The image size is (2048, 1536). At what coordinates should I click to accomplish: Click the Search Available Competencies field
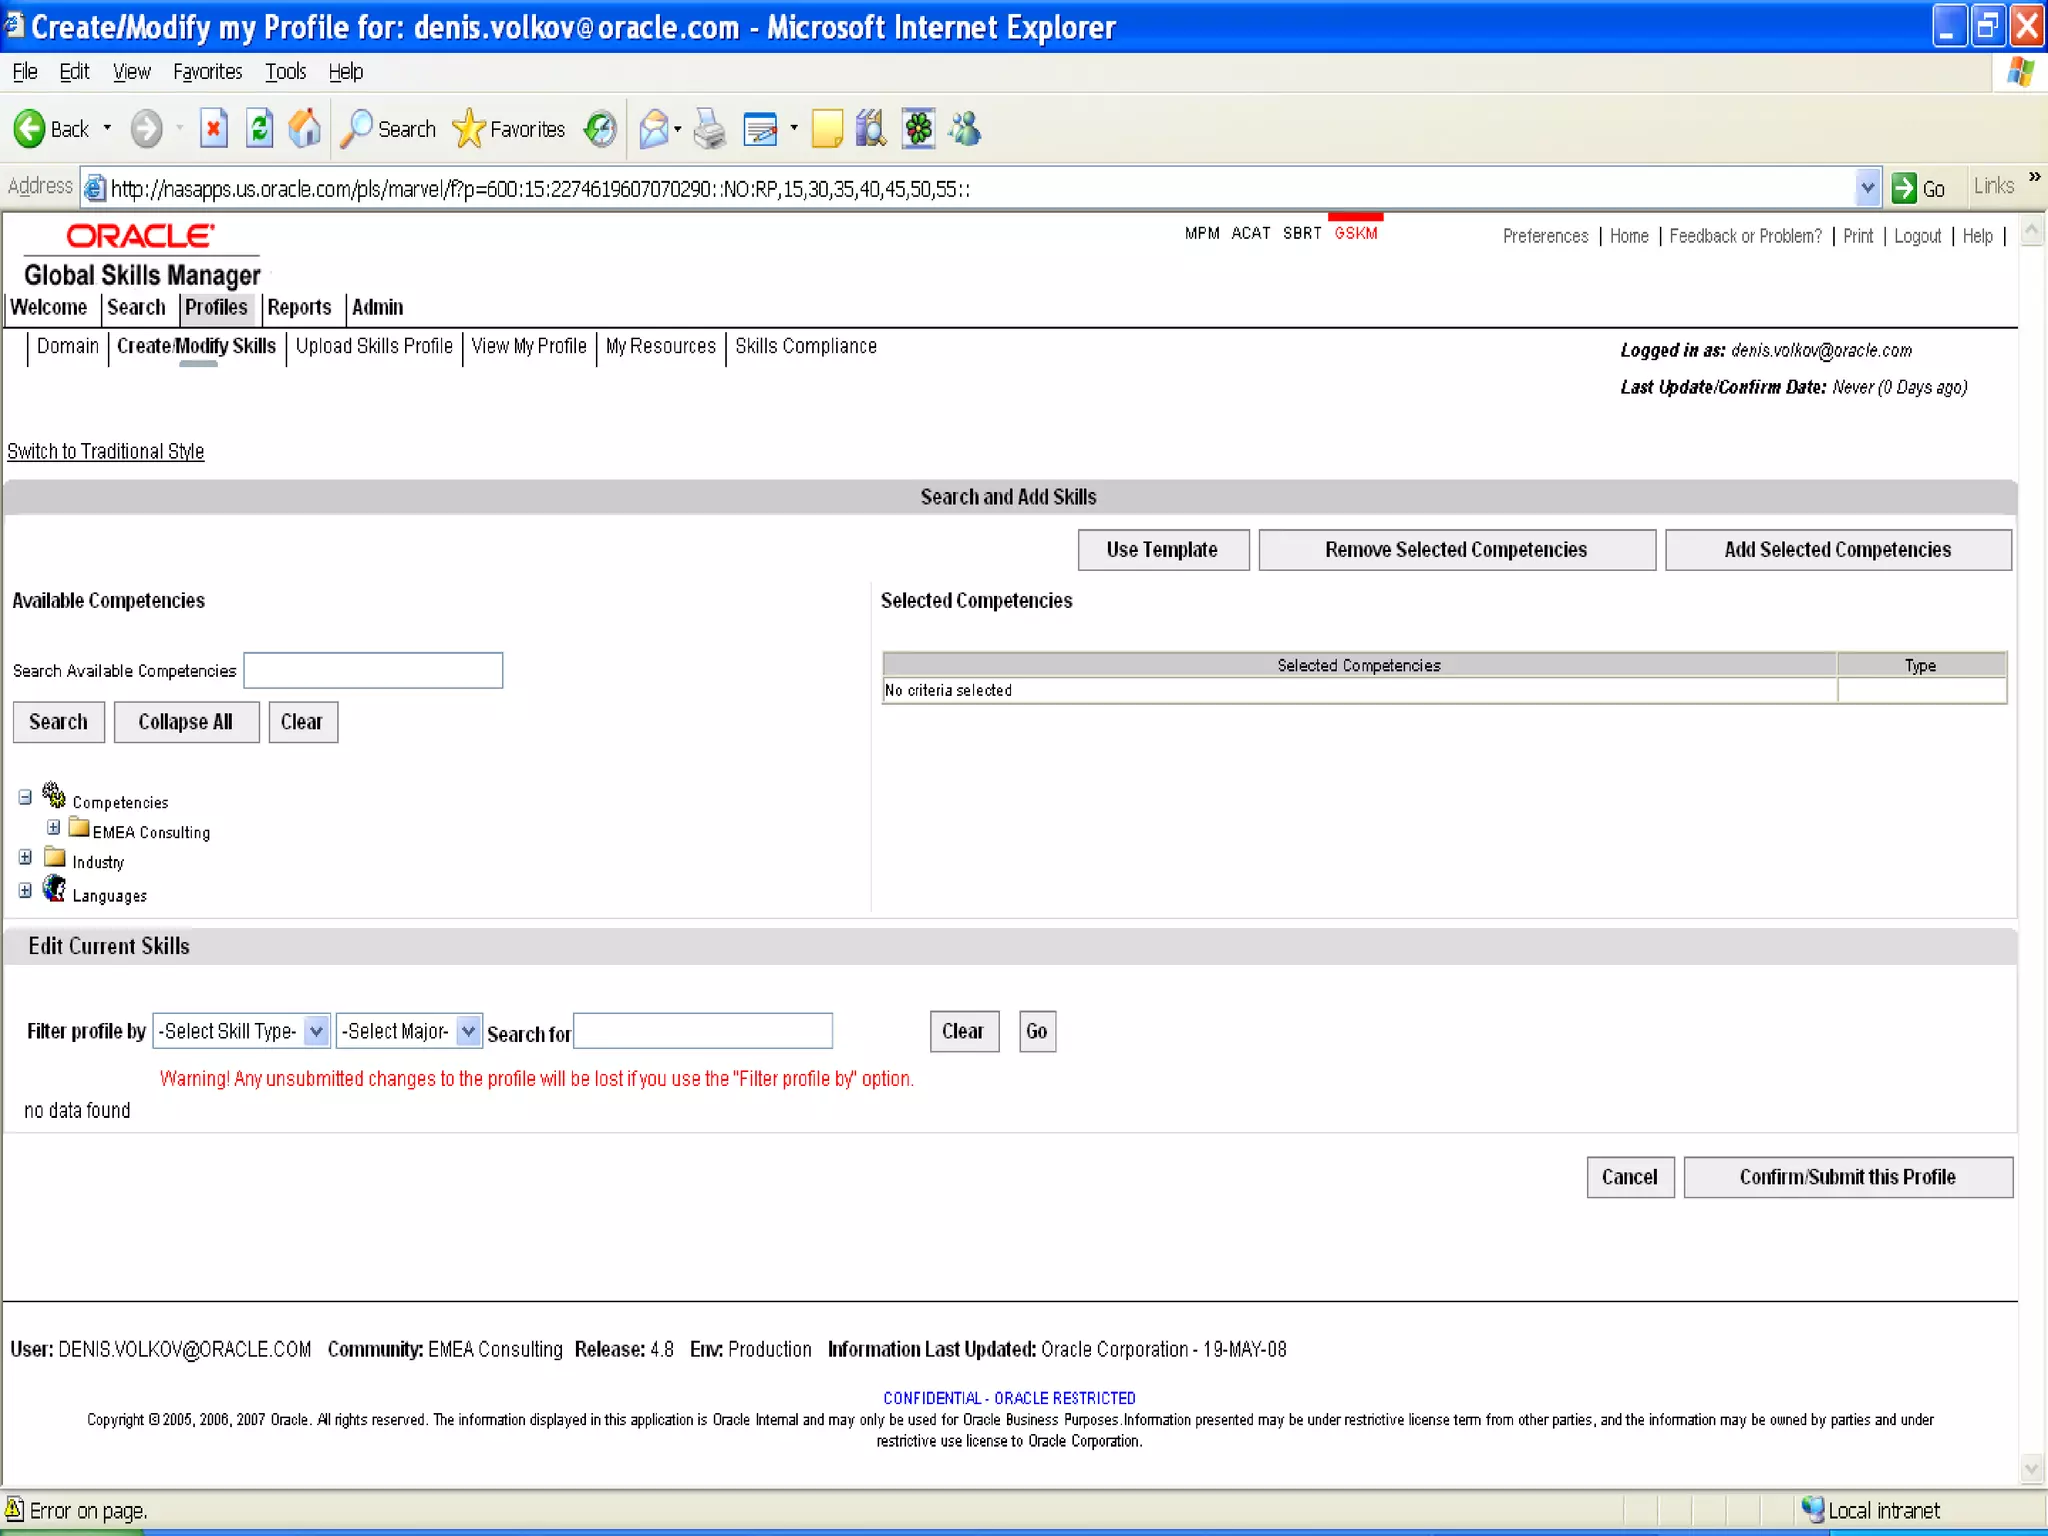click(373, 670)
